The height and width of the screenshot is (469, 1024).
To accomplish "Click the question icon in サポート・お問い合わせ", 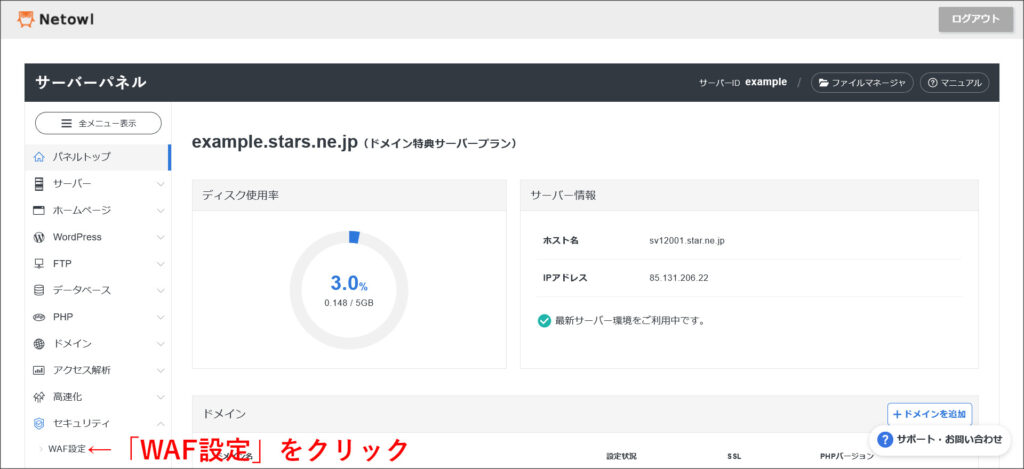I will (x=885, y=440).
